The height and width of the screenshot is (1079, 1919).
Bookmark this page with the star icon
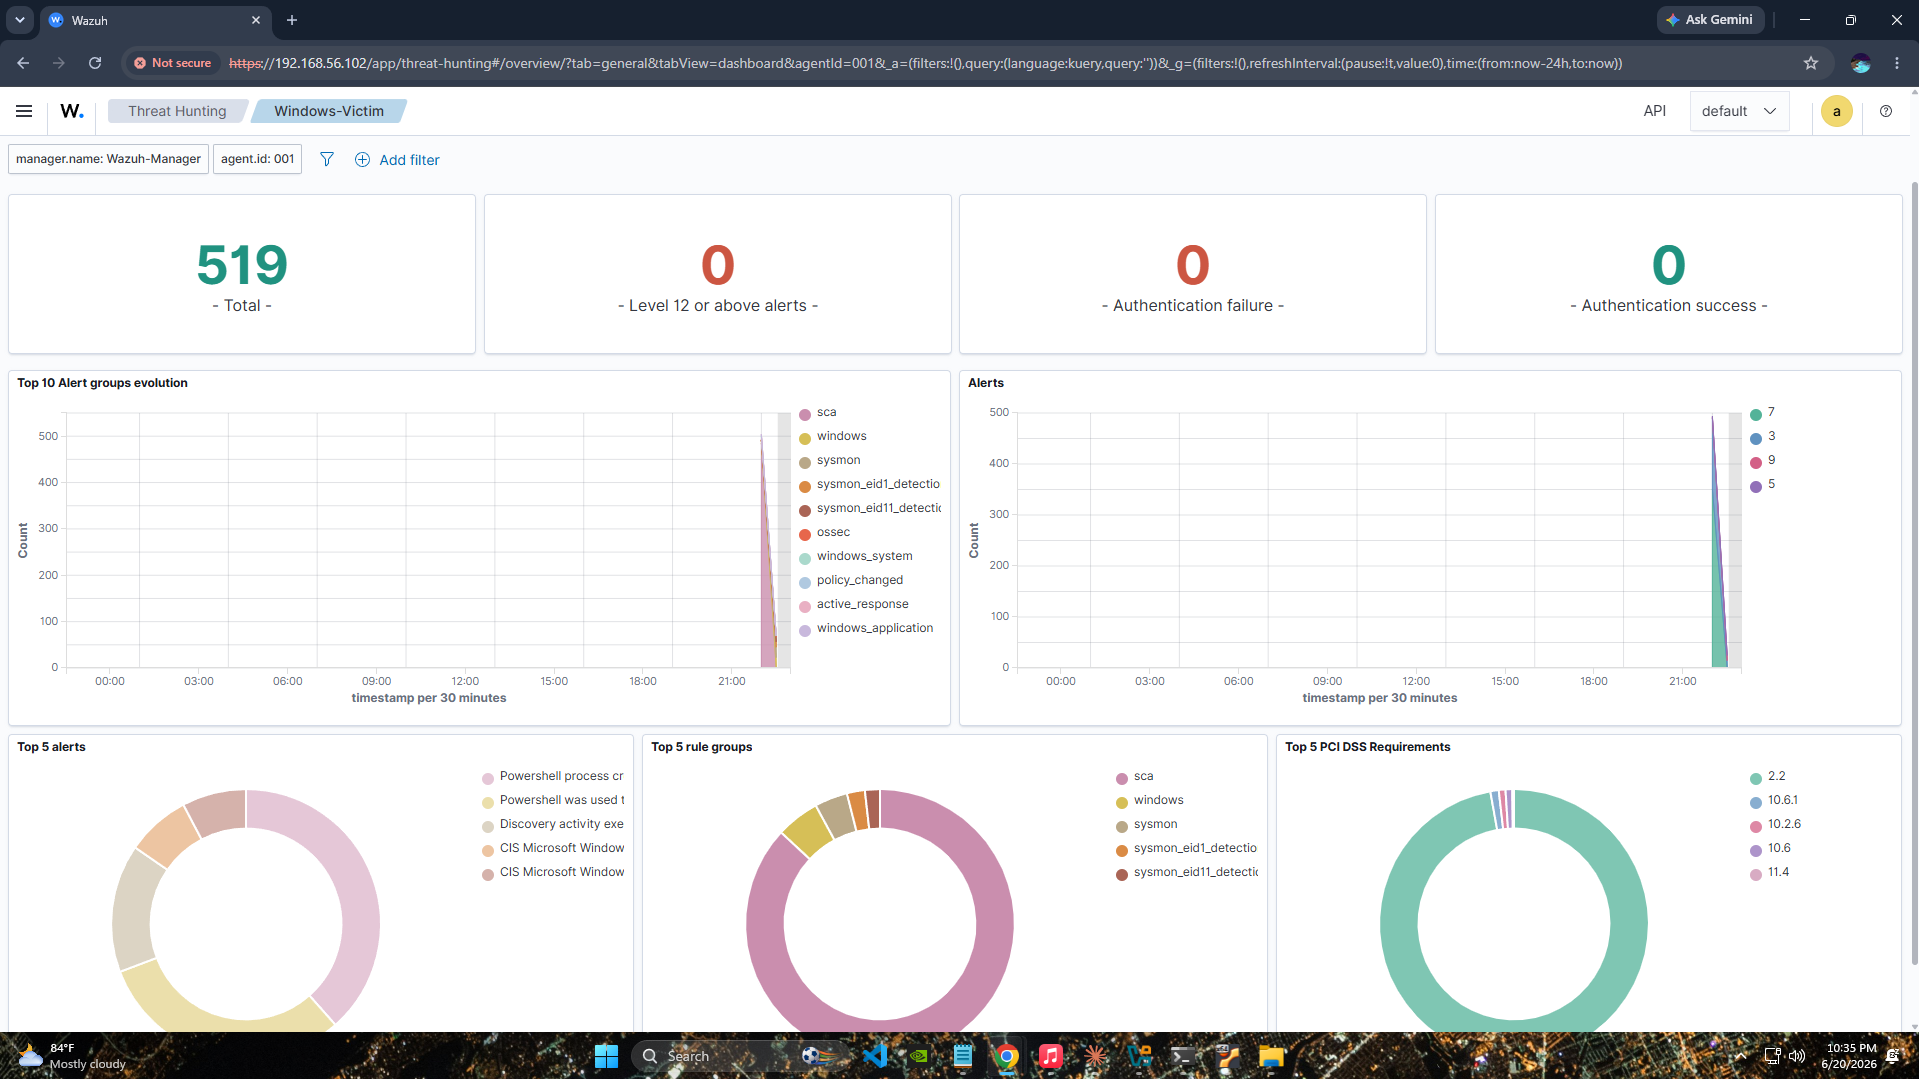point(1811,63)
